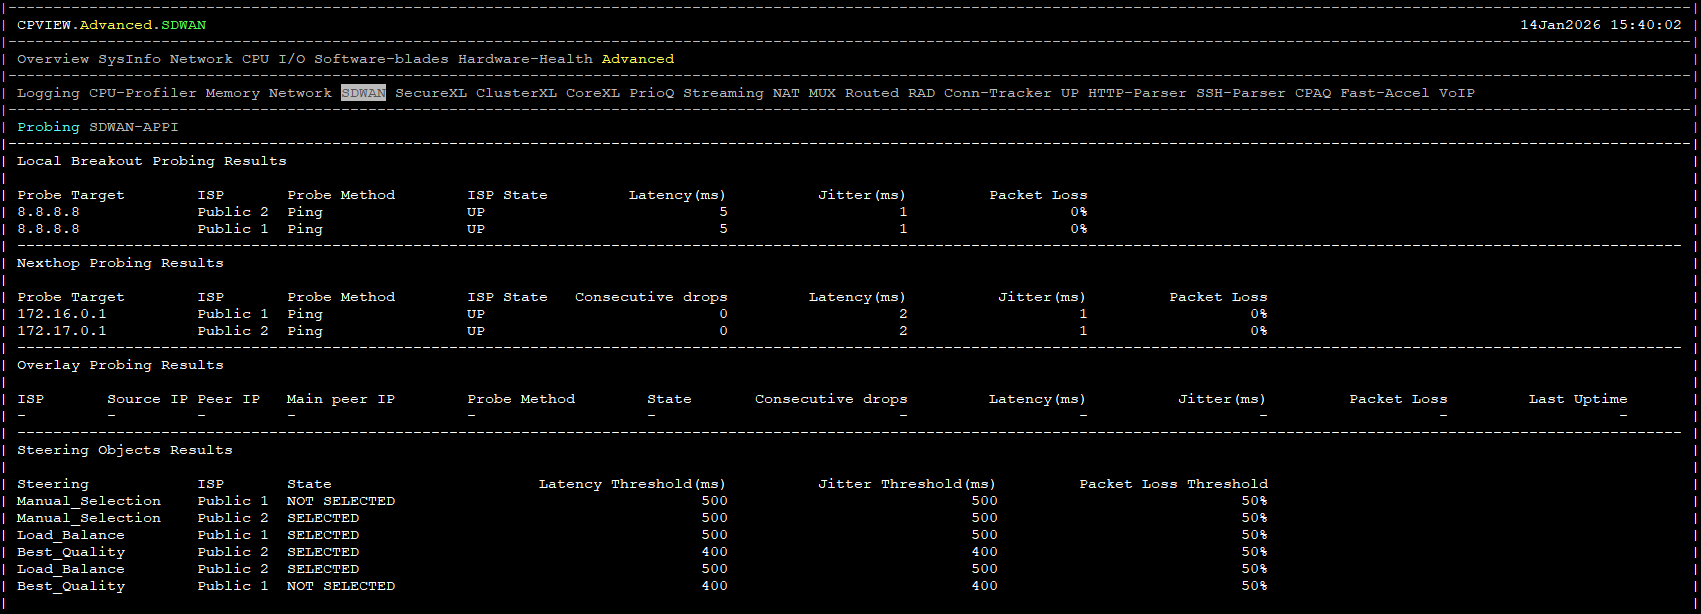This screenshot has width=1701, height=614.
Task: Open the ClusterXL tab
Action: point(516,93)
